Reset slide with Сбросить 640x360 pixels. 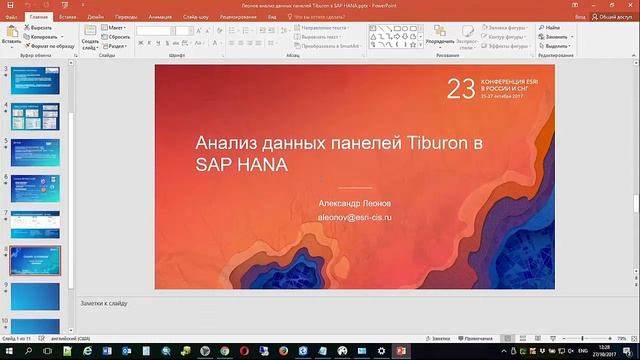coord(116,37)
